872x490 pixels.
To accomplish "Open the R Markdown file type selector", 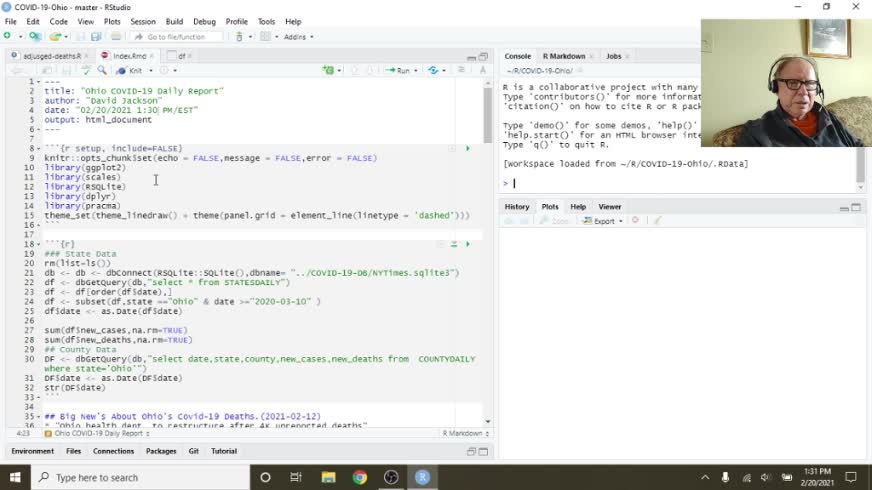I will coord(466,433).
